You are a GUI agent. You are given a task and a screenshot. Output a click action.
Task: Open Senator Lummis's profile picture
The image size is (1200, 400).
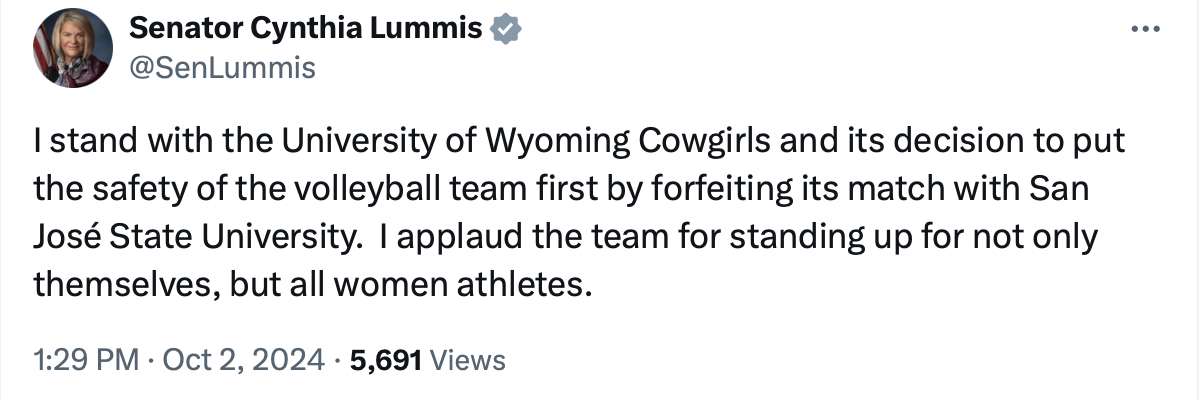[x=71, y=50]
